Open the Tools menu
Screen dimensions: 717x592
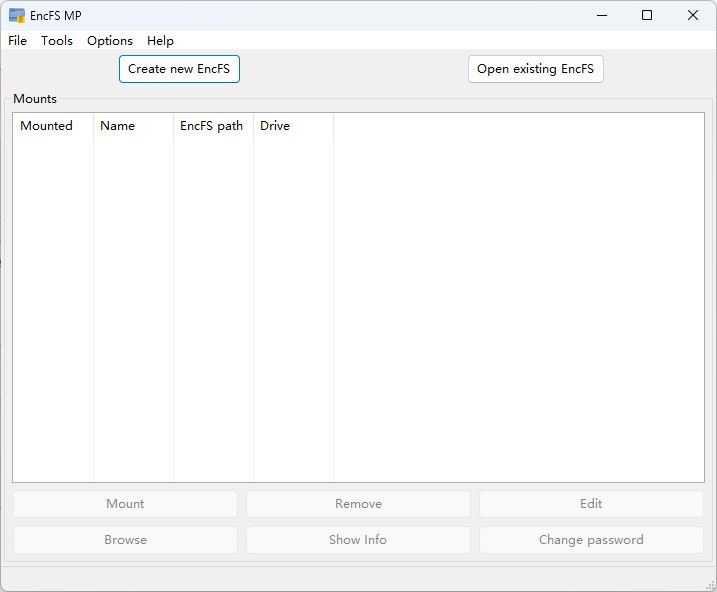pyautogui.click(x=57, y=41)
